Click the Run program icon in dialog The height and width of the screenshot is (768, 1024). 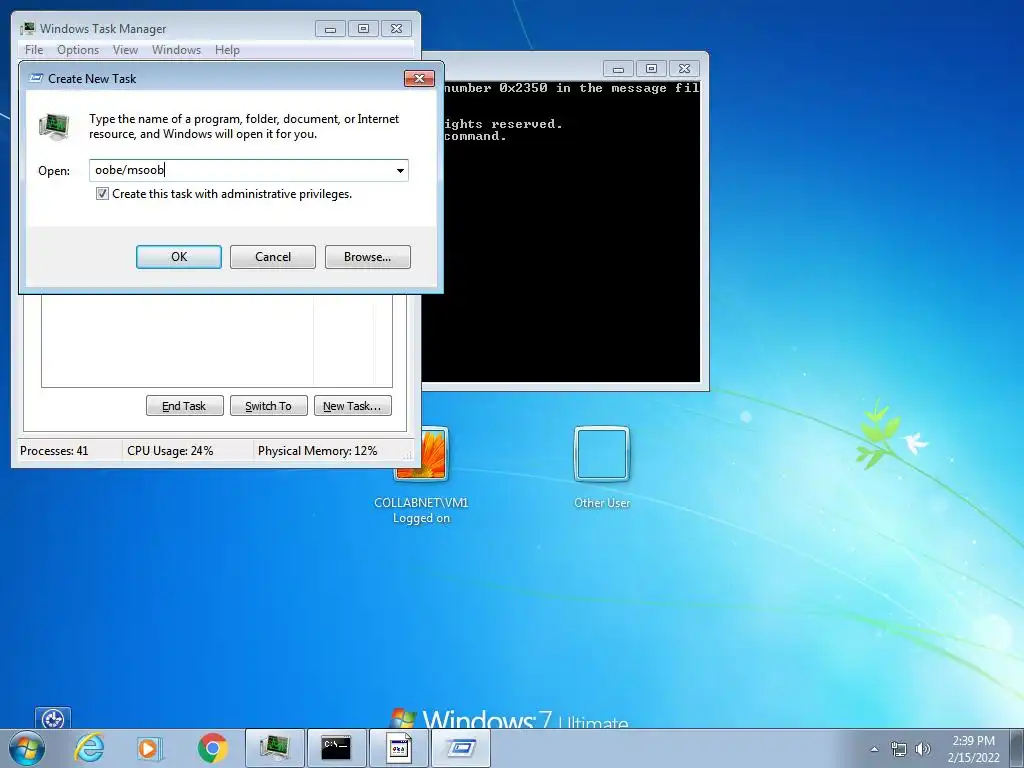click(x=54, y=126)
